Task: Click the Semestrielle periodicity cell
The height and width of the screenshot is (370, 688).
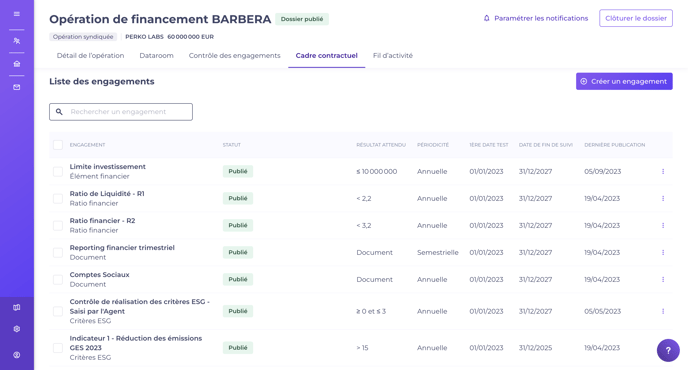Action: click(437, 252)
